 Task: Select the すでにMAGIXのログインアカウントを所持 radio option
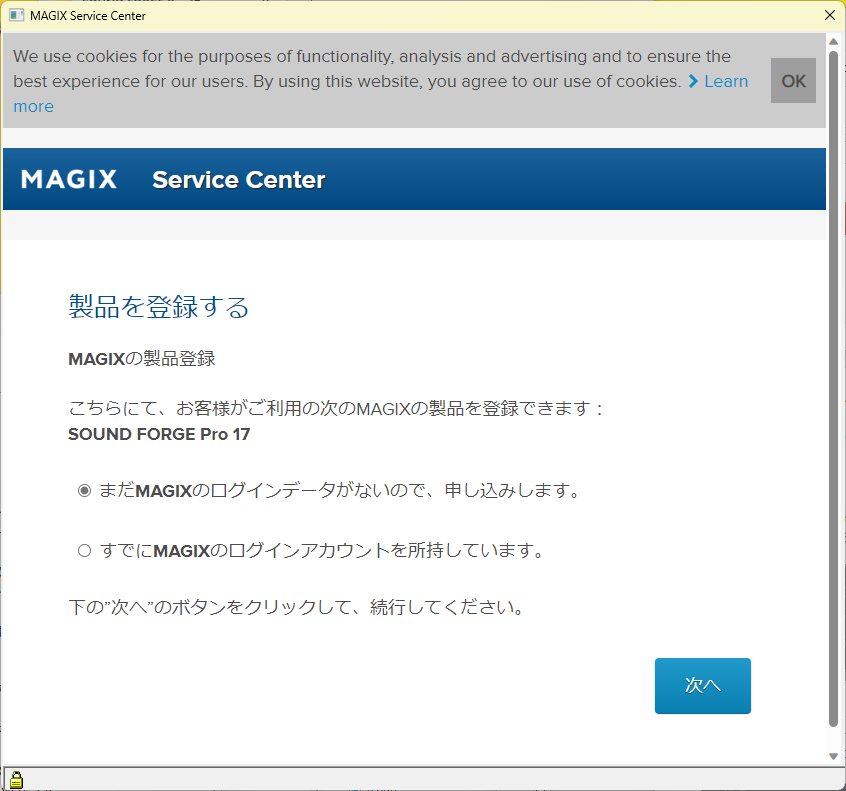click(84, 551)
